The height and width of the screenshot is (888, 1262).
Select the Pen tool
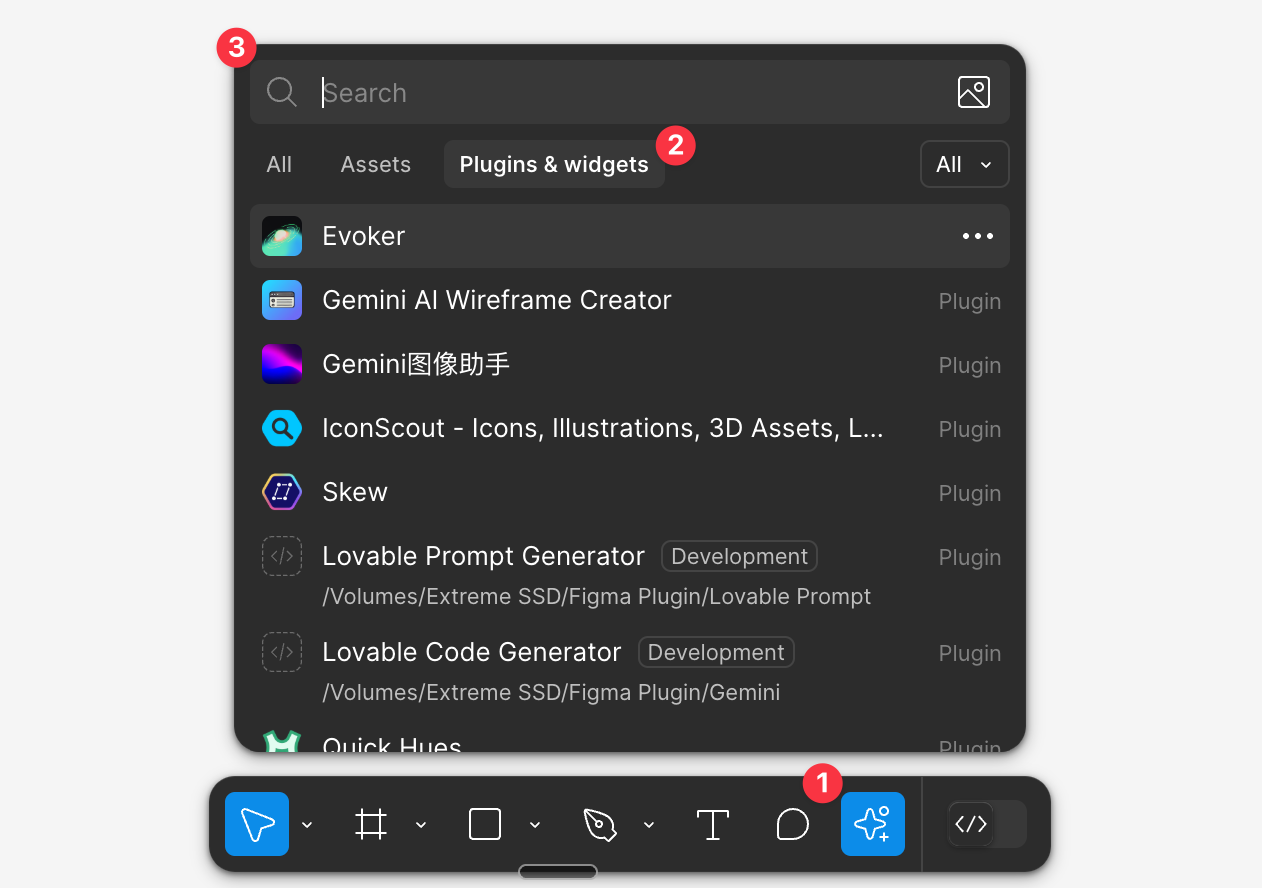(599, 824)
